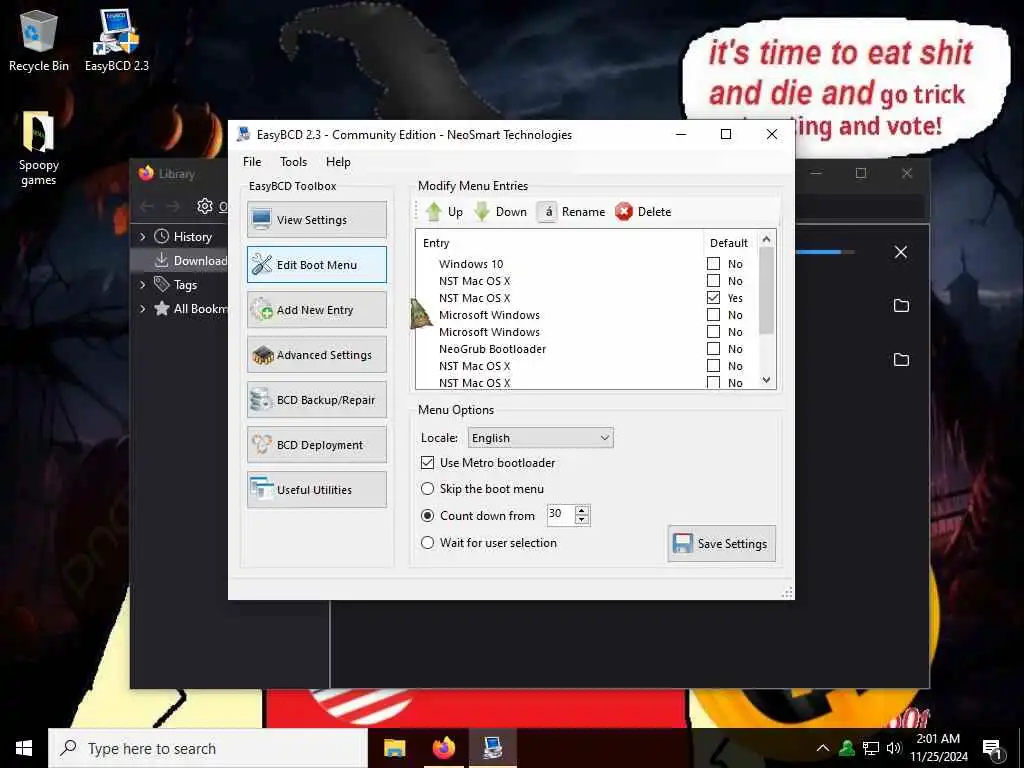This screenshot has height=768, width=1024.
Task: Select Windows 10 entry in list
Action: pyautogui.click(x=471, y=264)
